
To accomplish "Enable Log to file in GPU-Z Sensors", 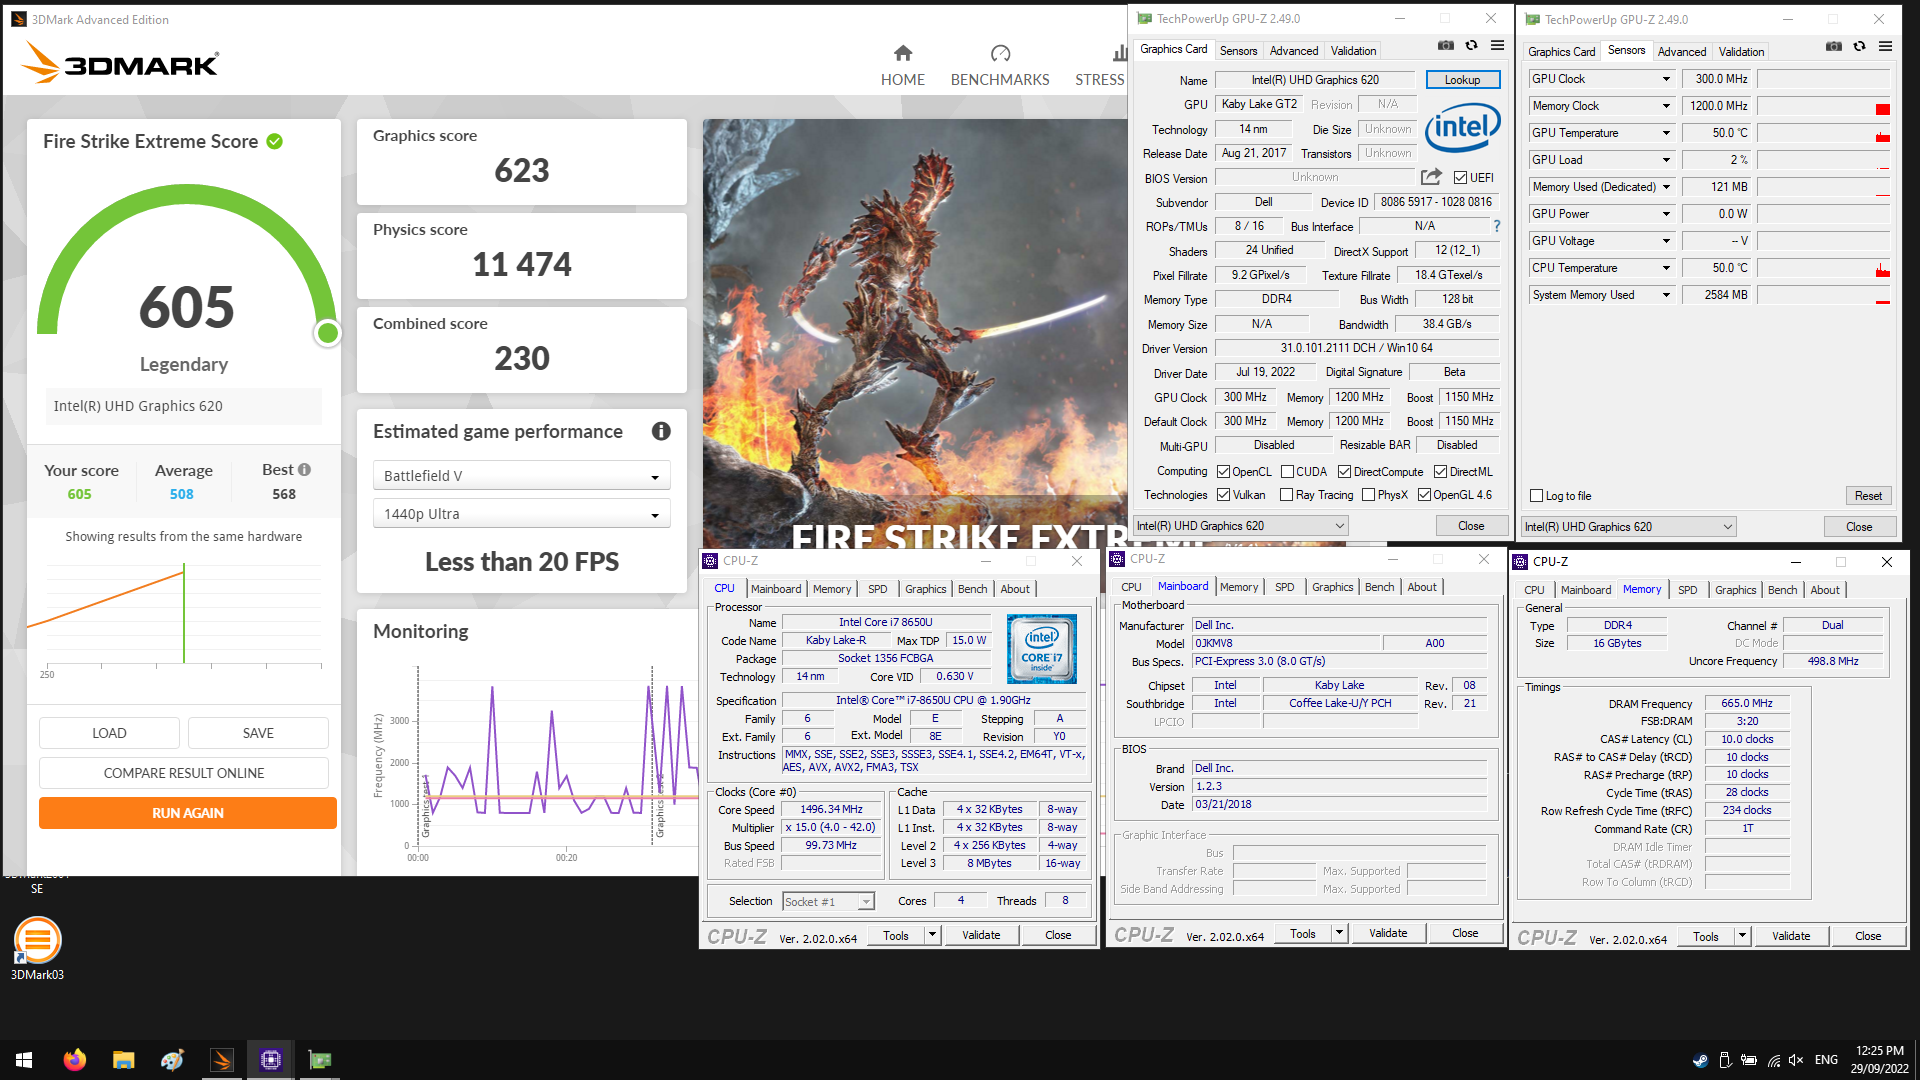I will pos(1537,496).
